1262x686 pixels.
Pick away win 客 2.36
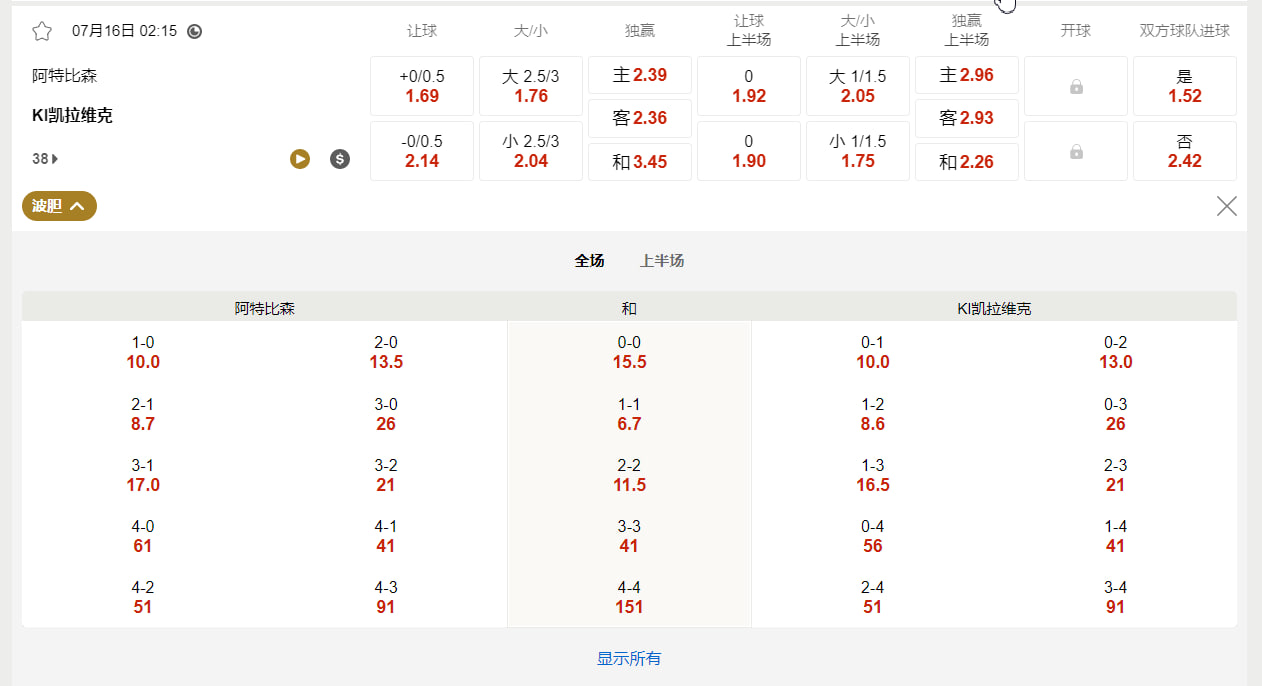[640, 118]
